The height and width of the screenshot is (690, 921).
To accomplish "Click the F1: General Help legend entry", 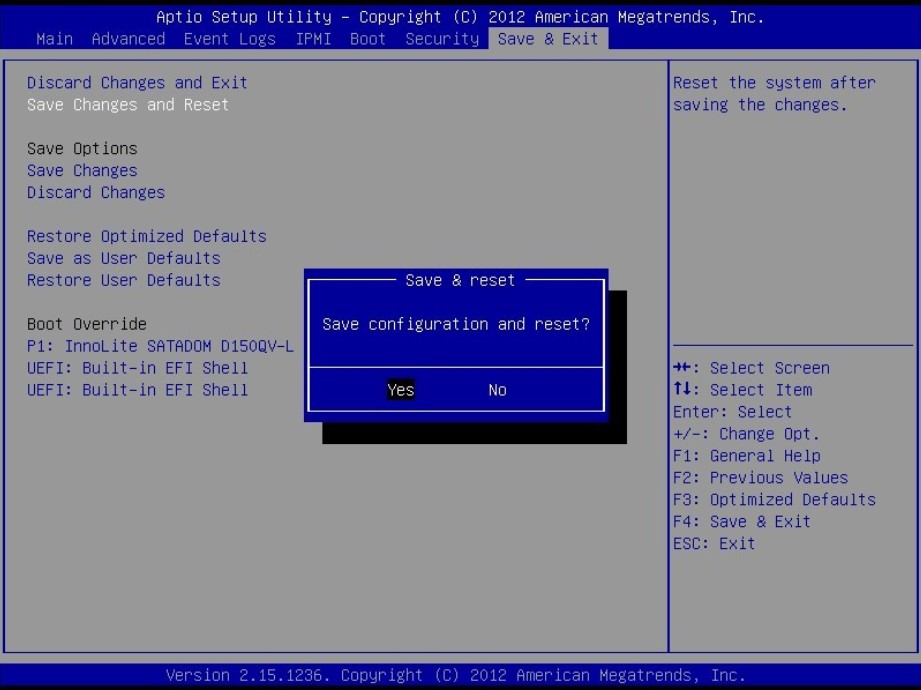I will pos(746,456).
